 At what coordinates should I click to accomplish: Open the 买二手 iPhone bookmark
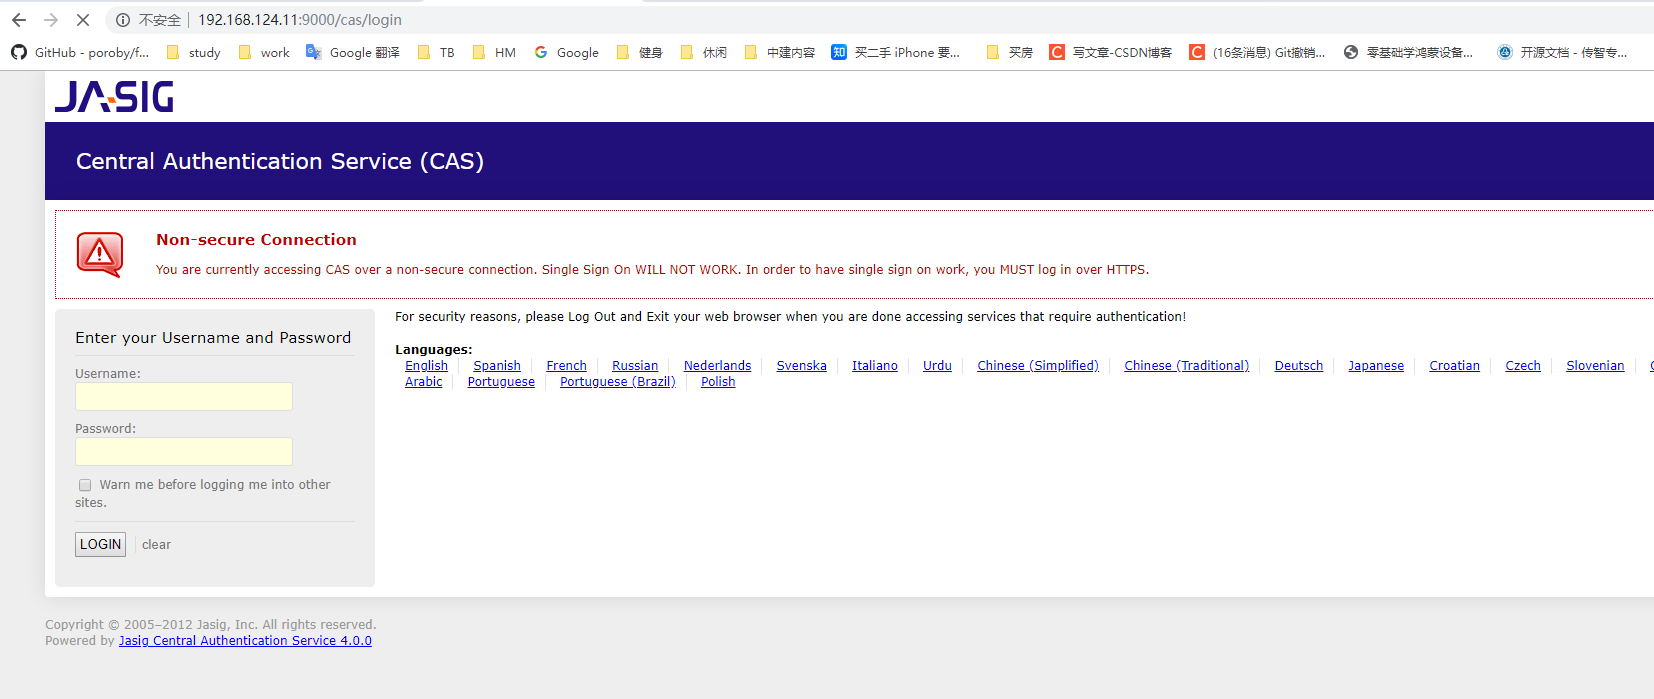tap(896, 52)
